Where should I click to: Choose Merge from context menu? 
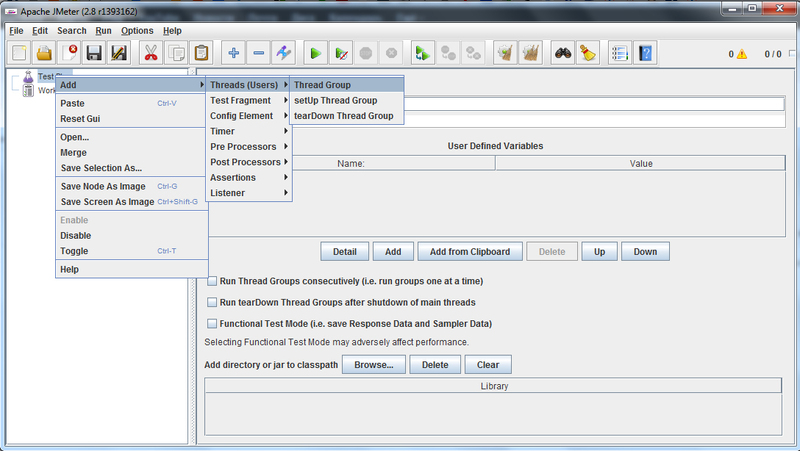pos(131,153)
